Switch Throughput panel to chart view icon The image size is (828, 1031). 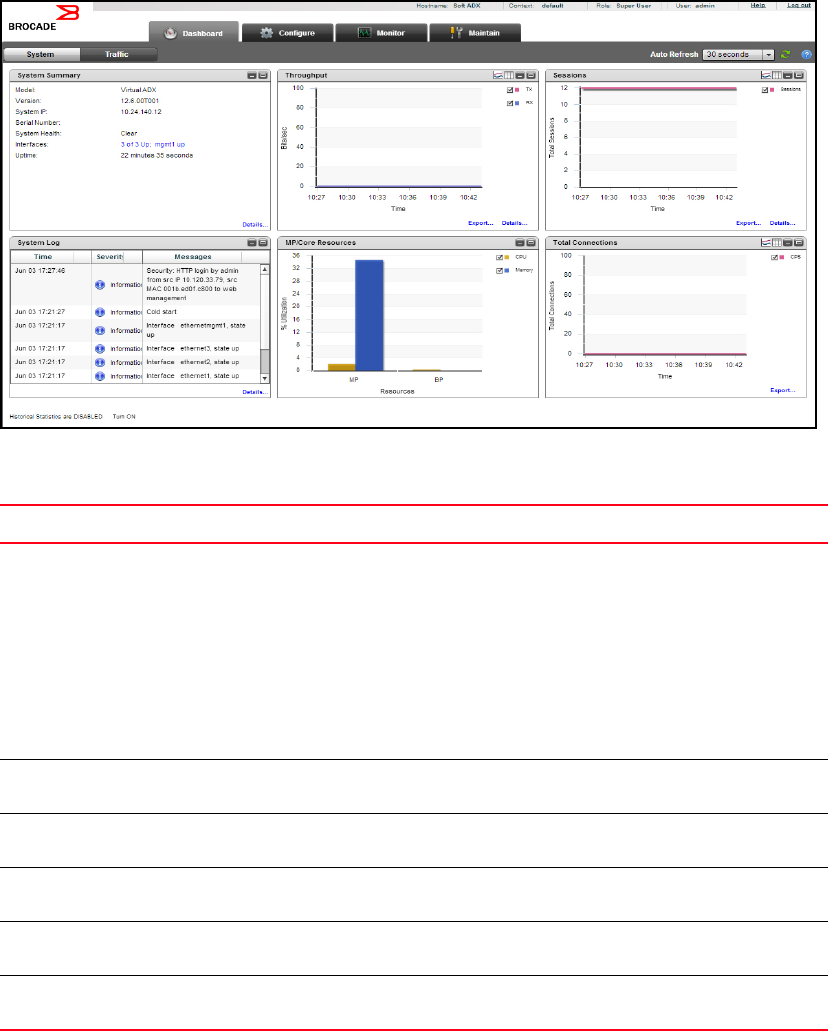click(x=498, y=75)
